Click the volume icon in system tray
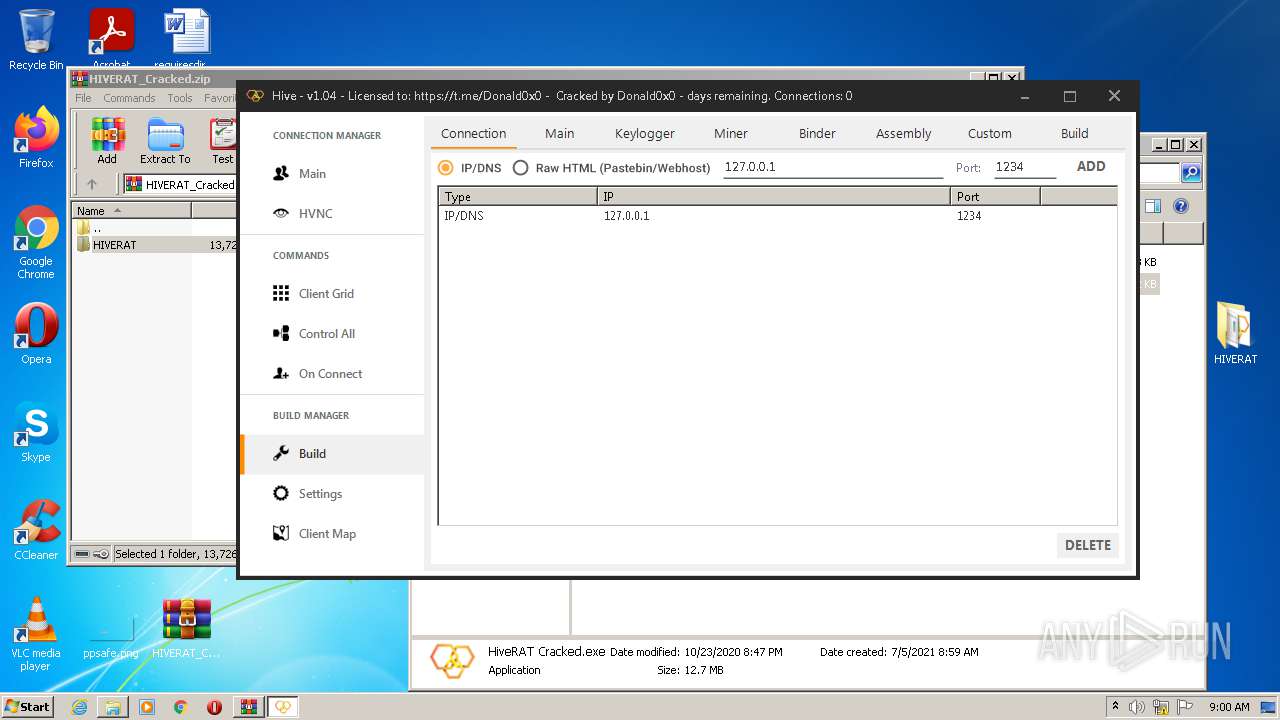Viewport: 1280px width, 720px height. coord(1136,707)
